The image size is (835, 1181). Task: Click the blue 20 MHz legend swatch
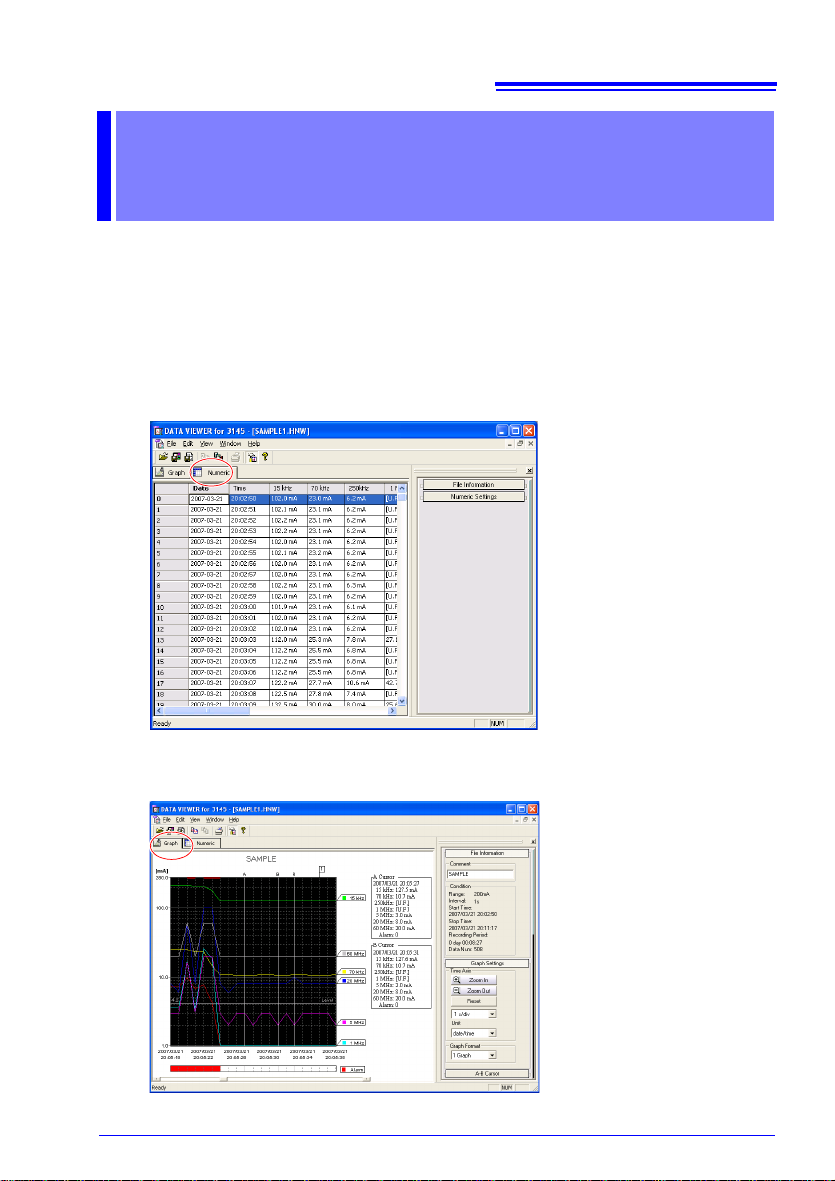click(x=344, y=981)
